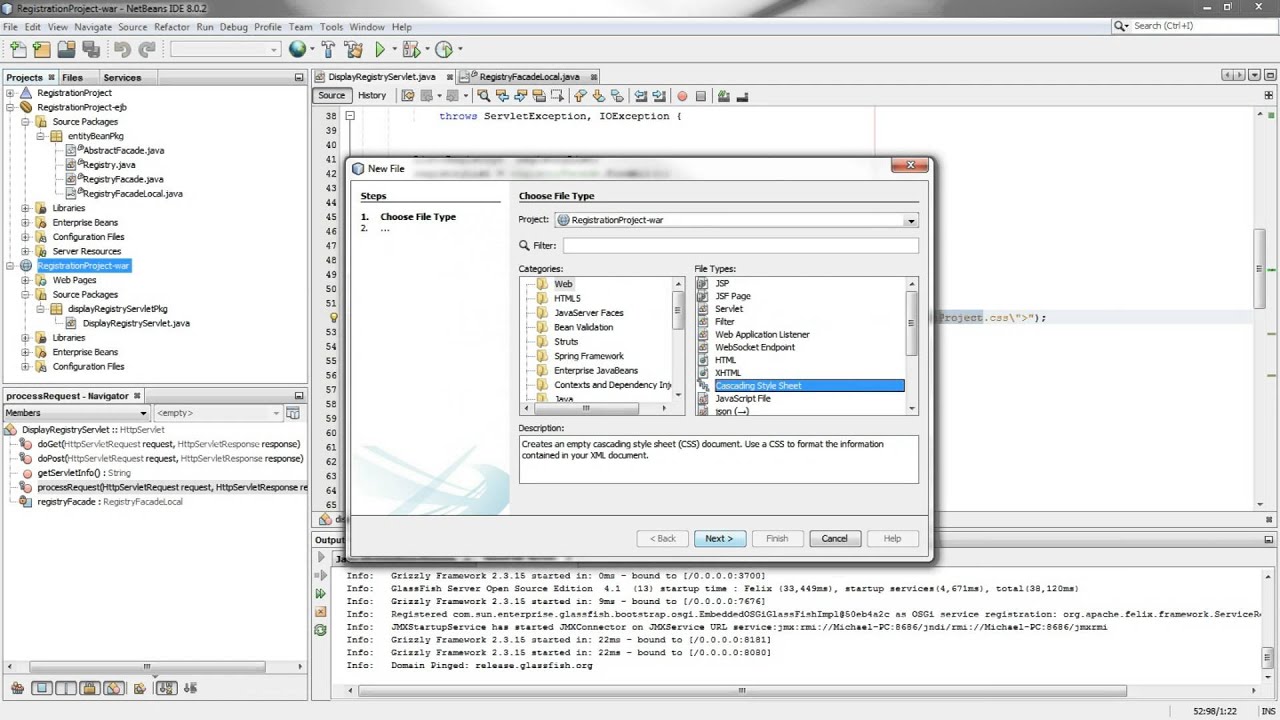Switch to the Services tab

click(122, 77)
